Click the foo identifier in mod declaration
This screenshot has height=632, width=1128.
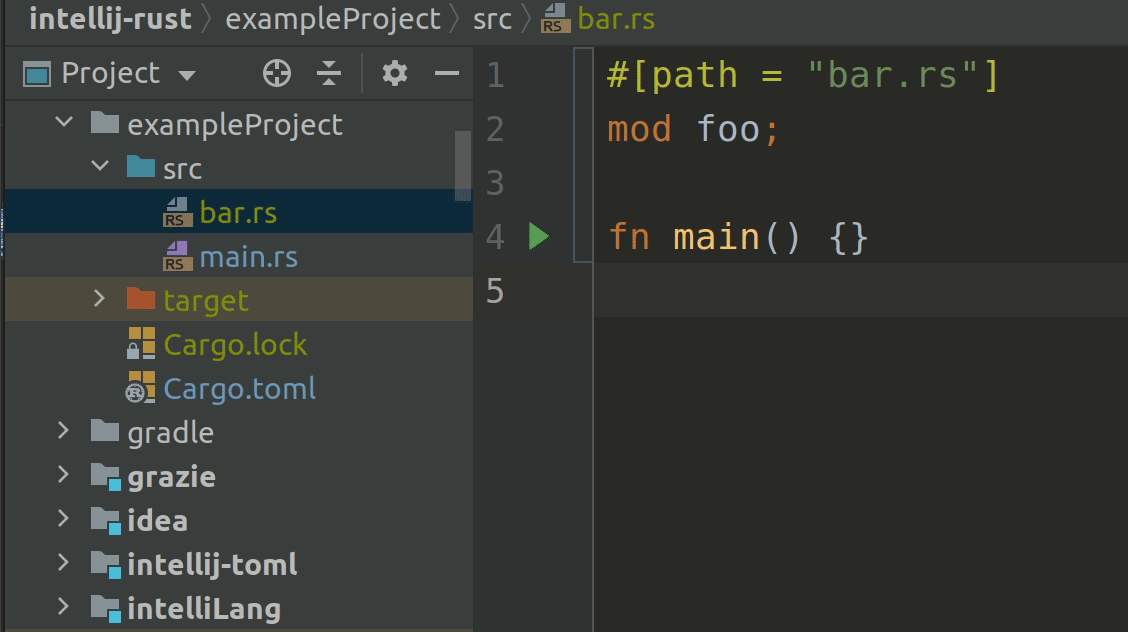point(728,129)
